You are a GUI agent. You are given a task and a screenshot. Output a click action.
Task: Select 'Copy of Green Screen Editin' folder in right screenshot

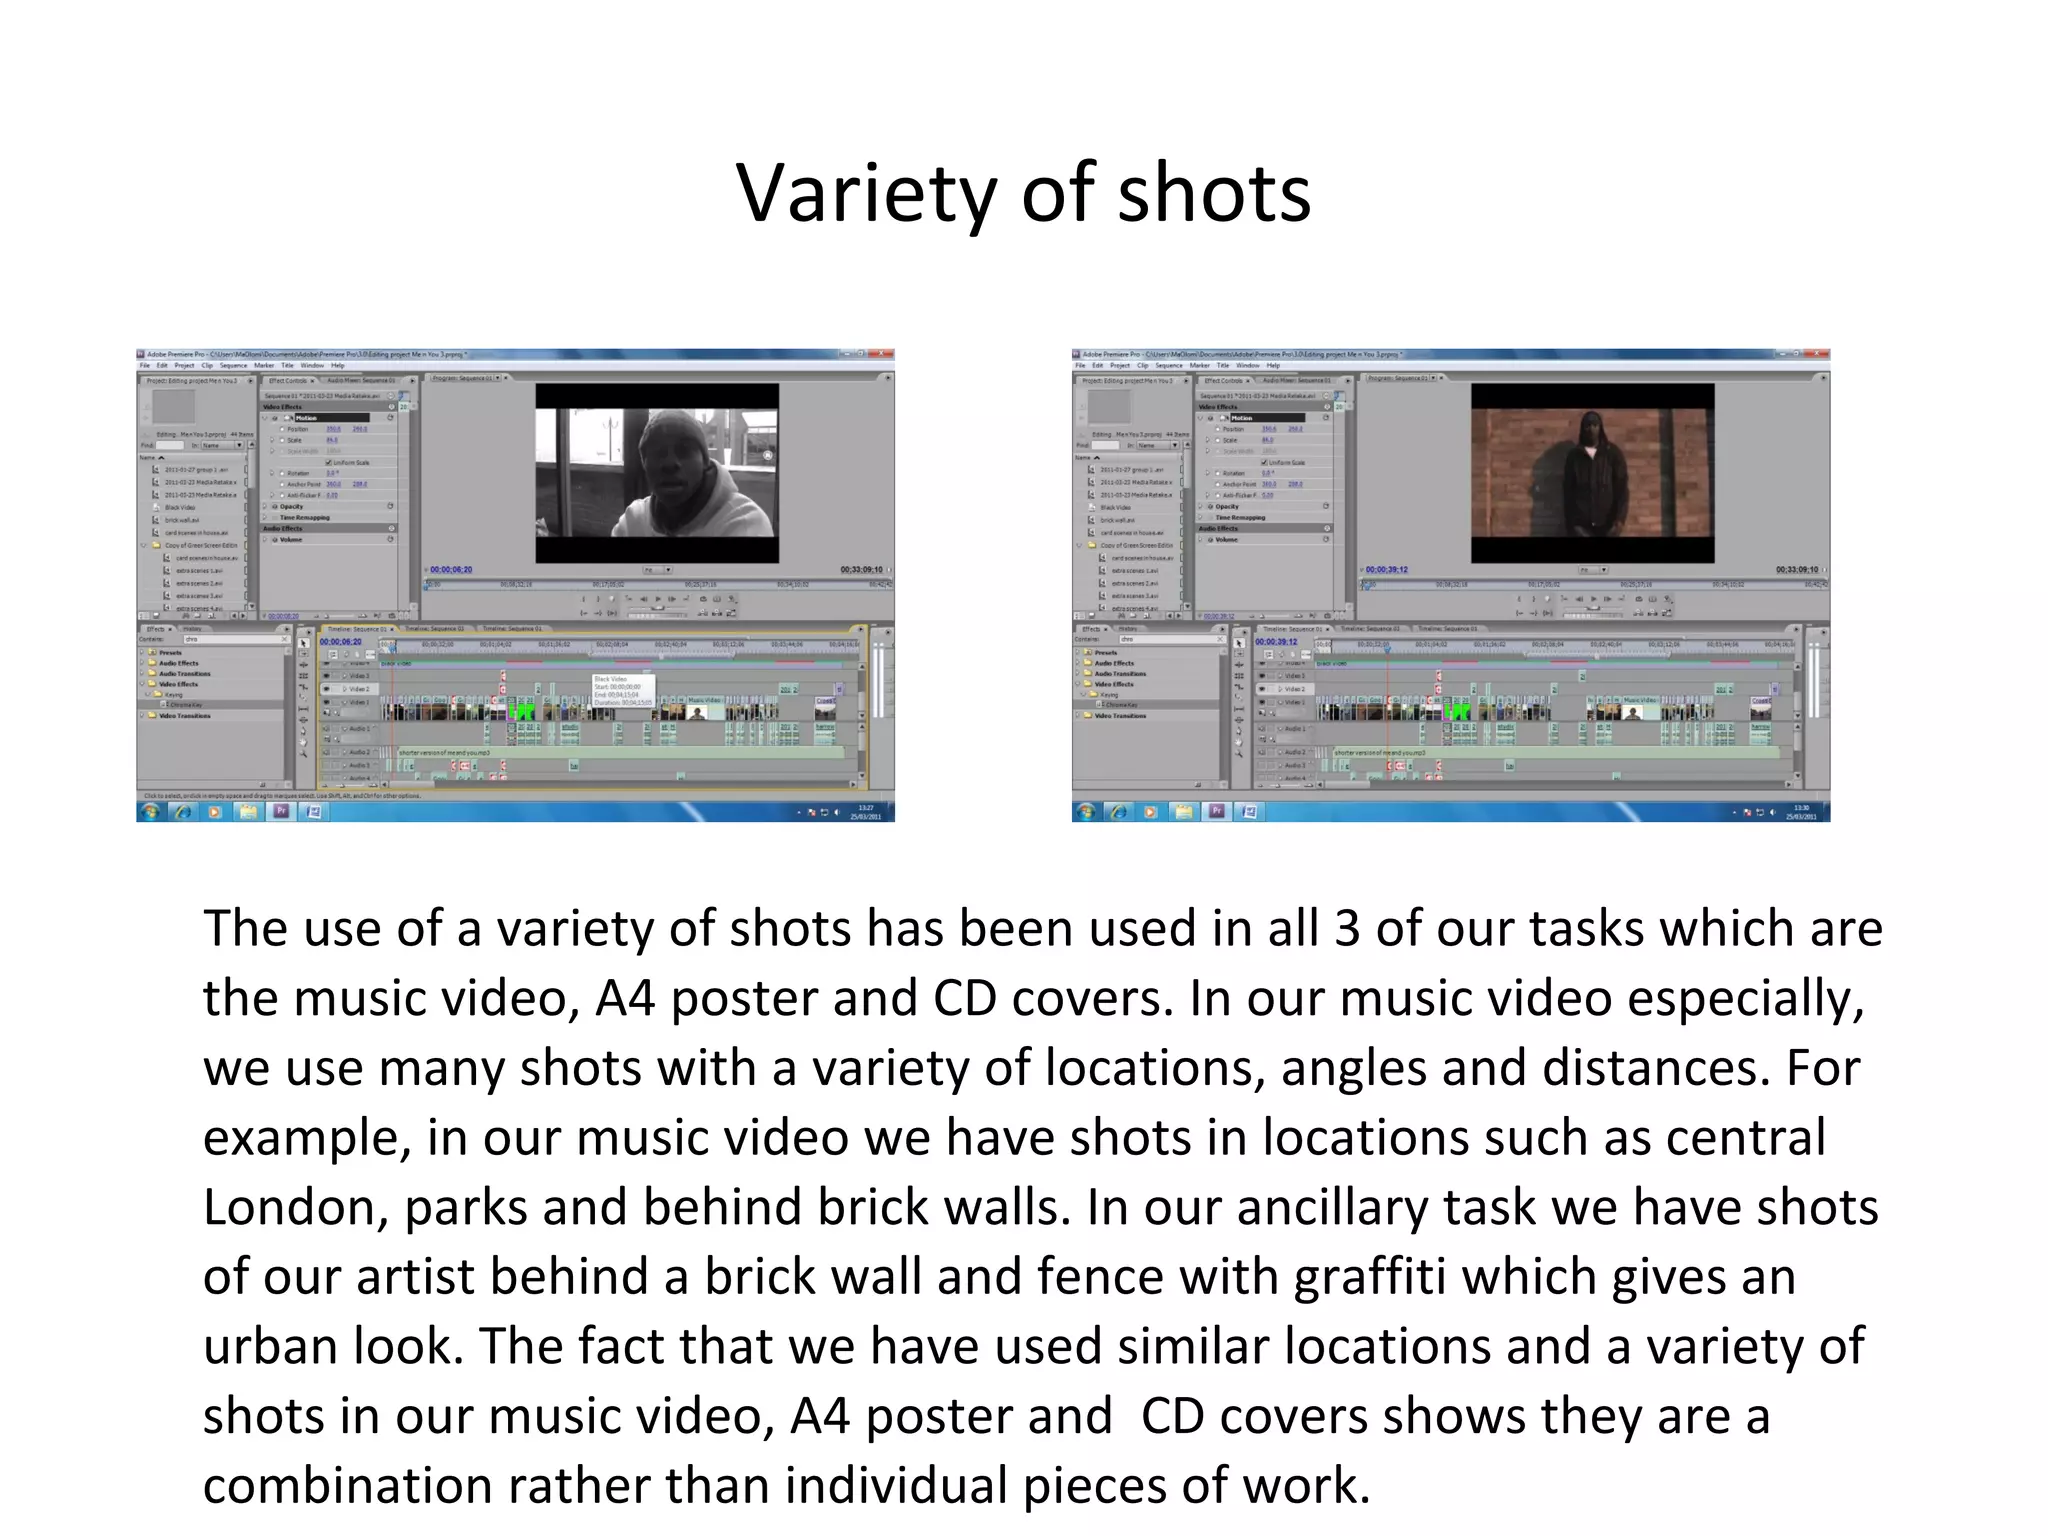pyautogui.click(x=1137, y=545)
